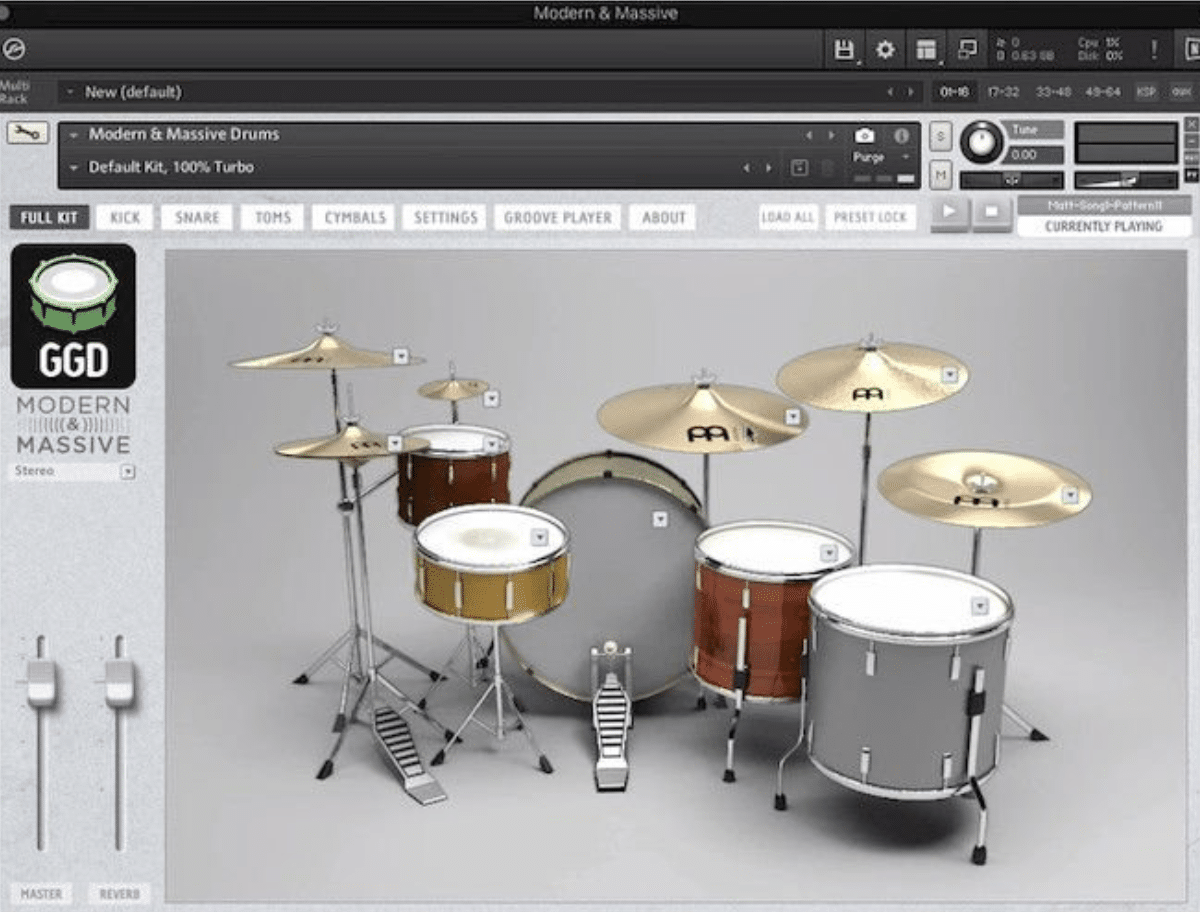Click the PV button on the instrument header edge
1200x912 pixels.
(x=1191, y=175)
